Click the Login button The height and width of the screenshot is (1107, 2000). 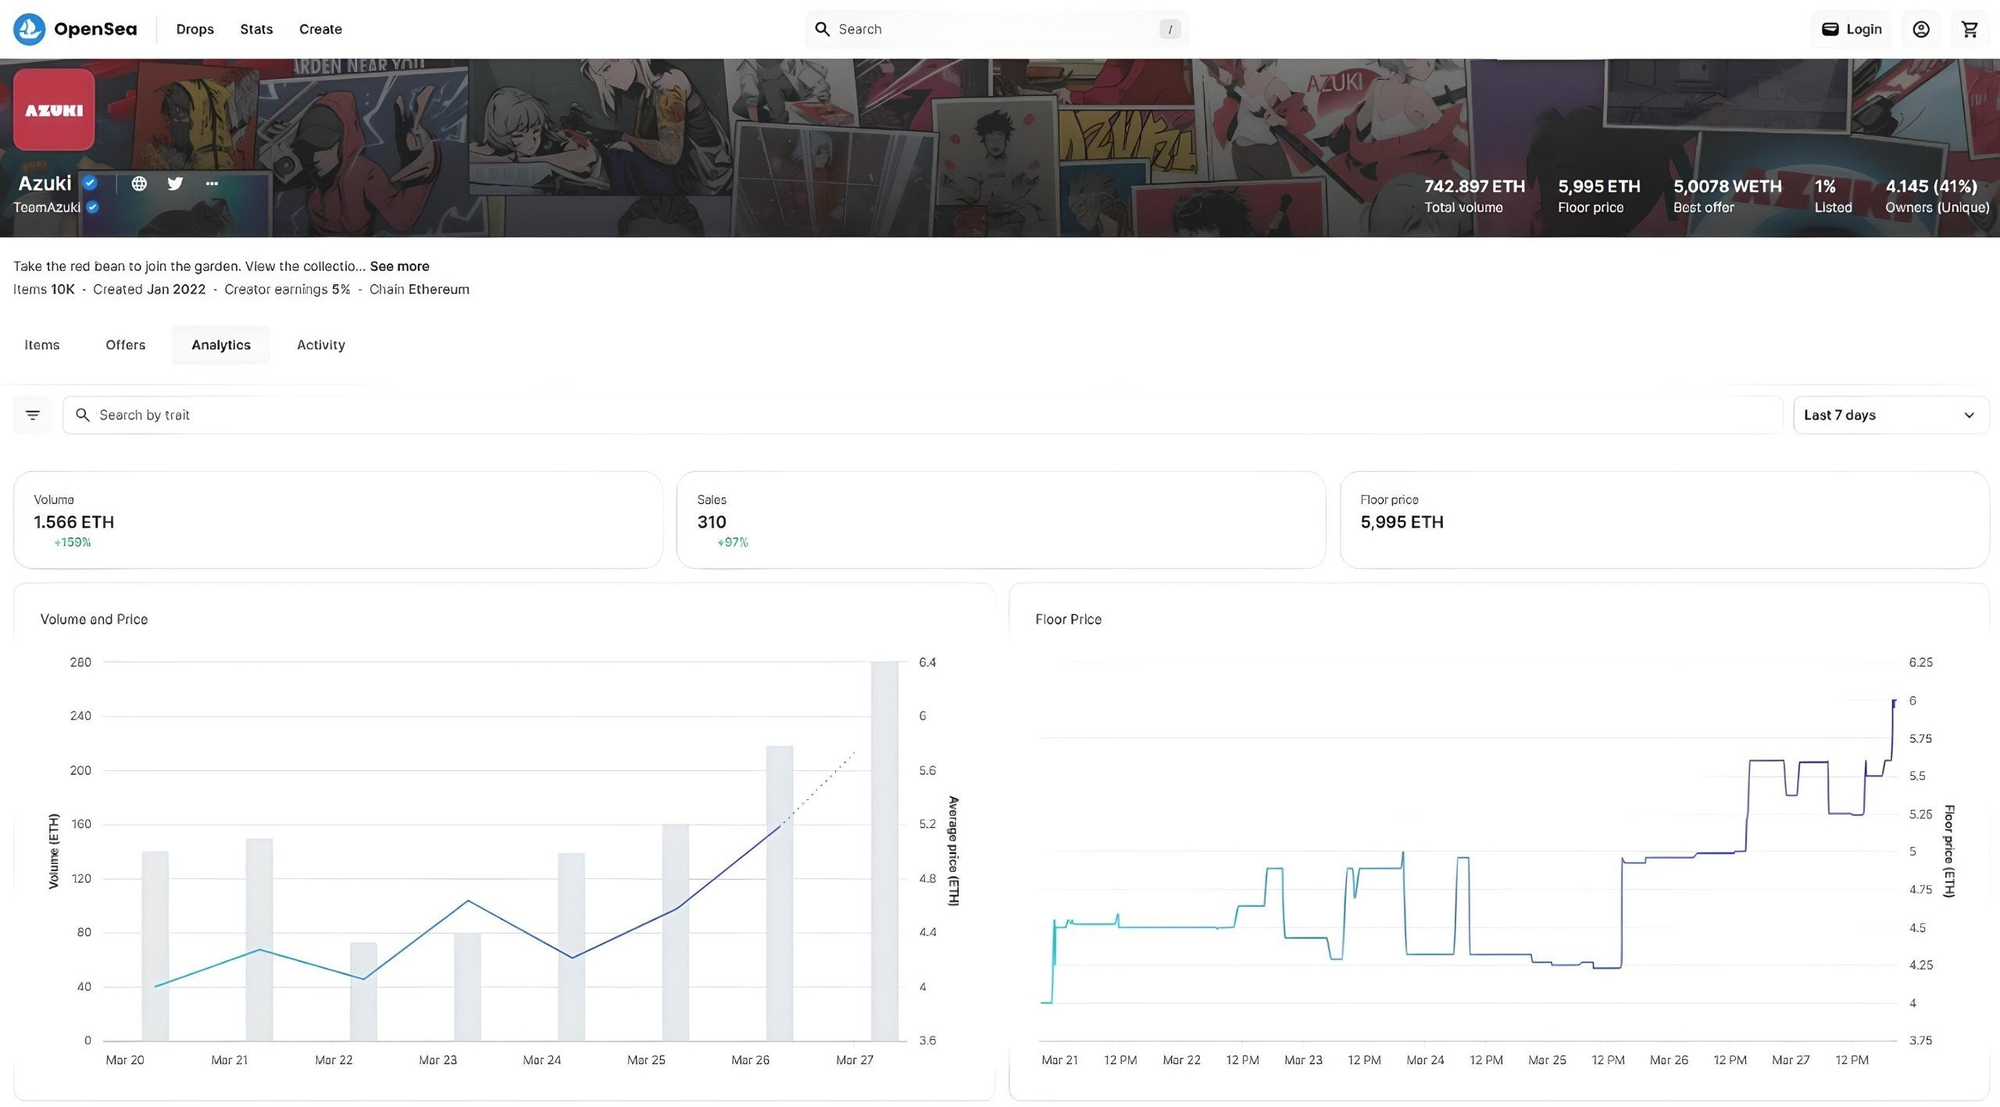pyautogui.click(x=1852, y=29)
